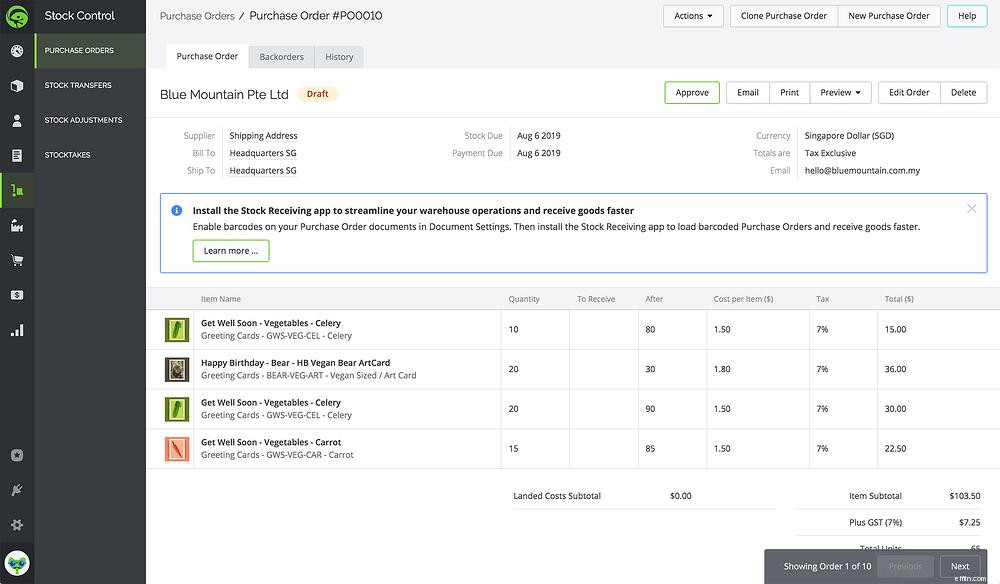Dismiss the Stock Receiving app banner
Image resolution: width=1000 pixels, height=584 pixels.
971,209
